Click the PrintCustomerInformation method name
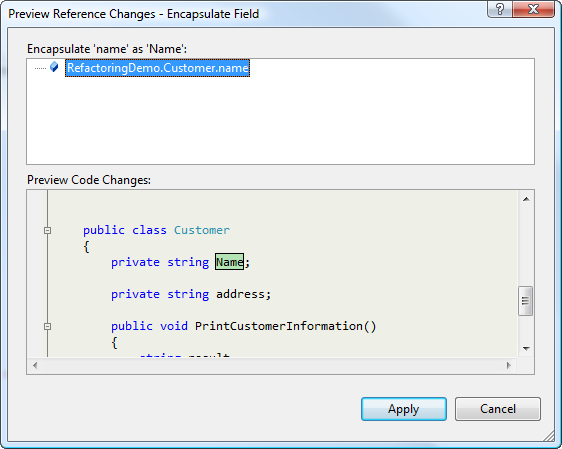The height and width of the screenshot is (449, 562). (279, 326)
